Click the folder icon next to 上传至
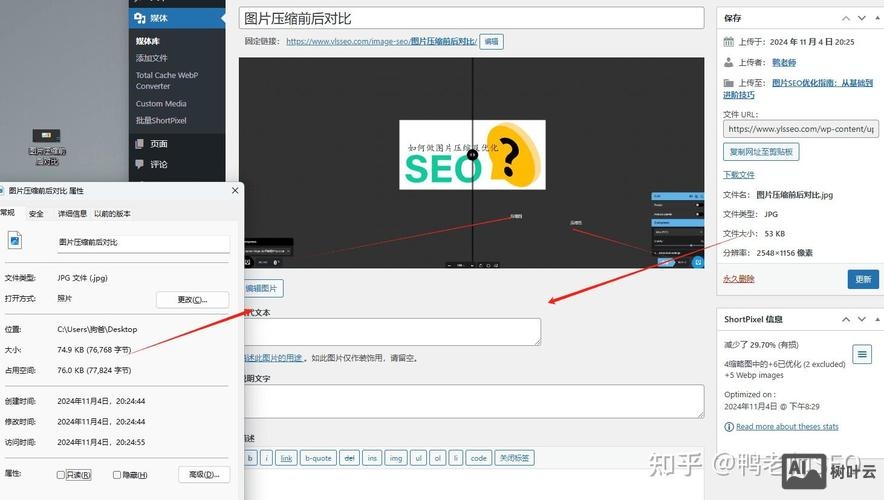Viewport: 884px width, 500px height. point(728,83)
